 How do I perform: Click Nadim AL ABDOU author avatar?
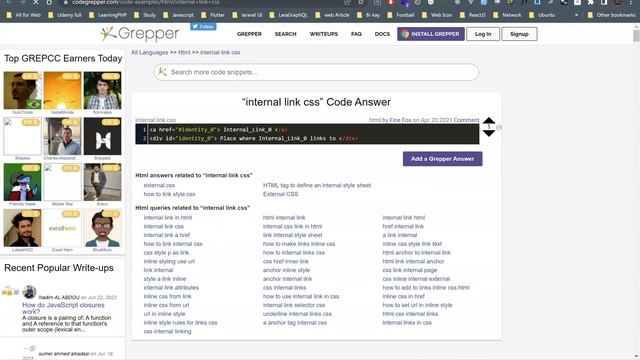pyautogui.click(x=29, y=292)
